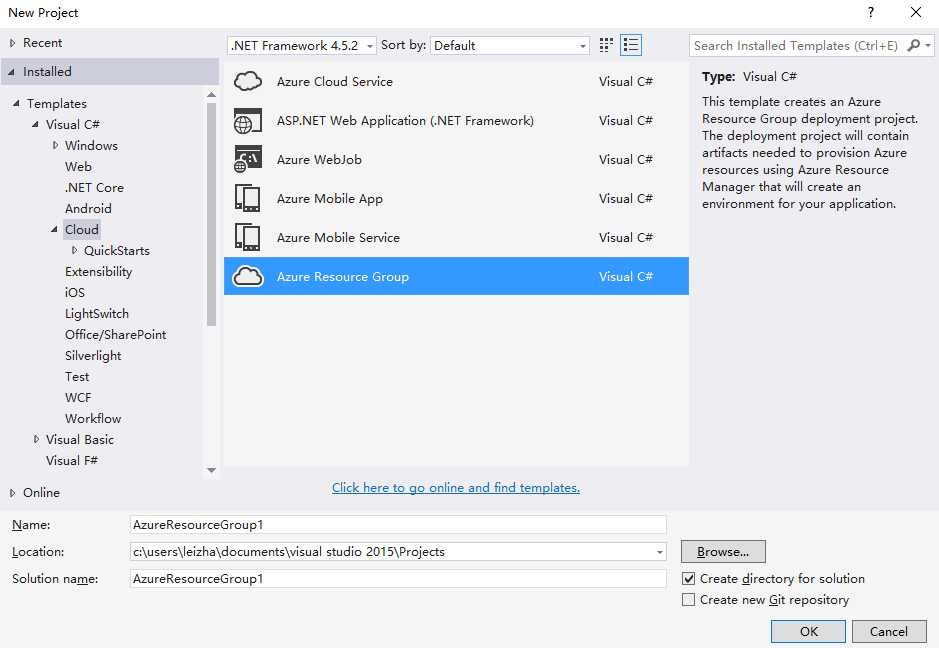
Task: Enable Create new Git repository checkbox
Action: pos(689,599)
